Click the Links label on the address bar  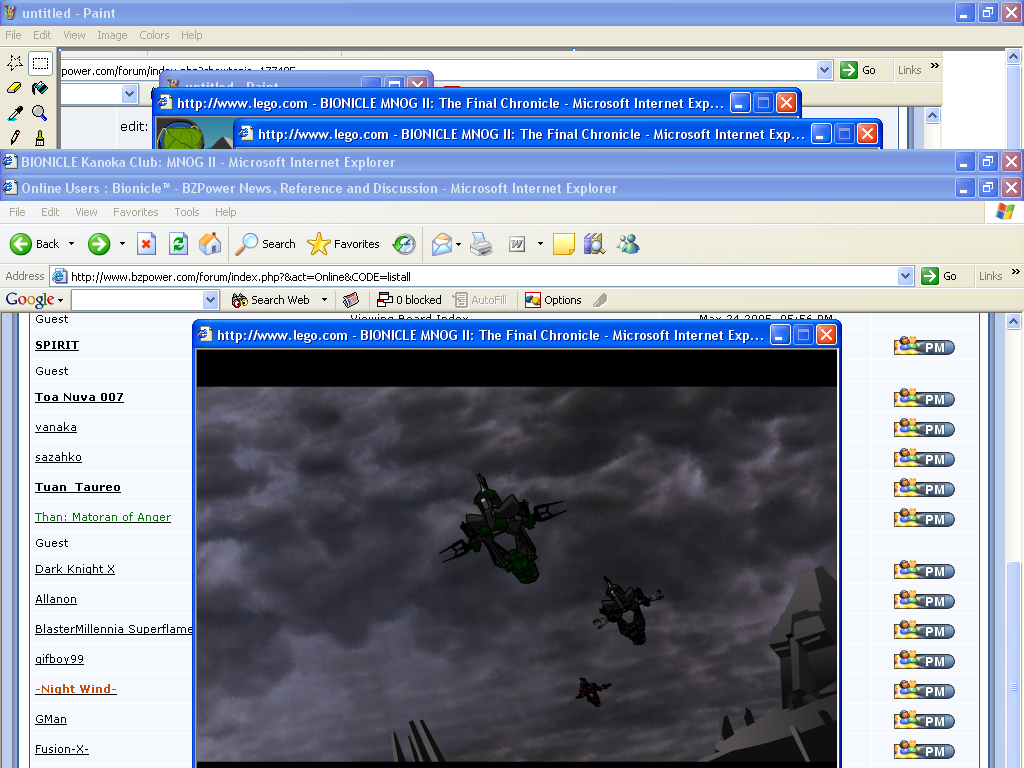coord(990,276)
